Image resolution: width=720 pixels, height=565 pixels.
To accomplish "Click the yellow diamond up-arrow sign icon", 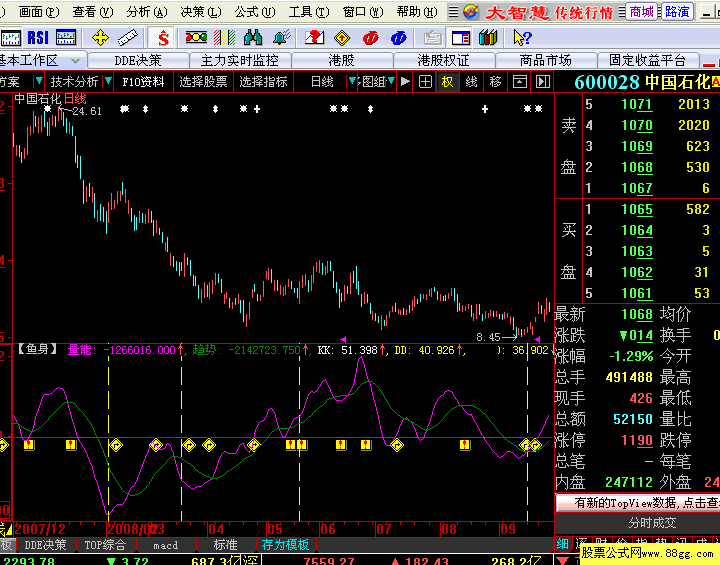I will (342, 38).
